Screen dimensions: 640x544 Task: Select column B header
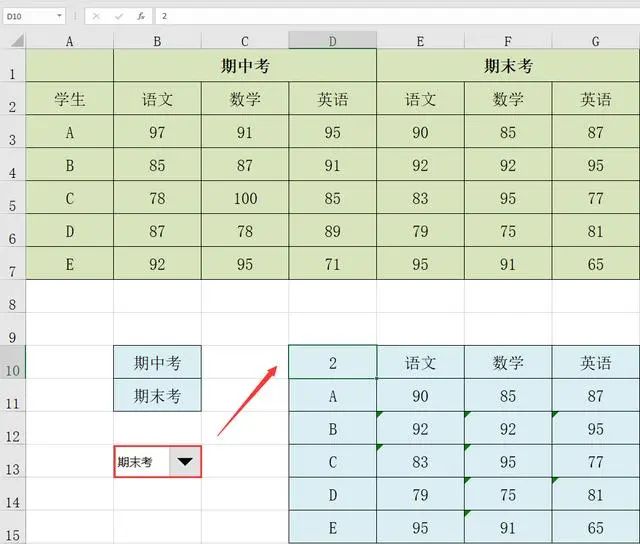point(157,41)
